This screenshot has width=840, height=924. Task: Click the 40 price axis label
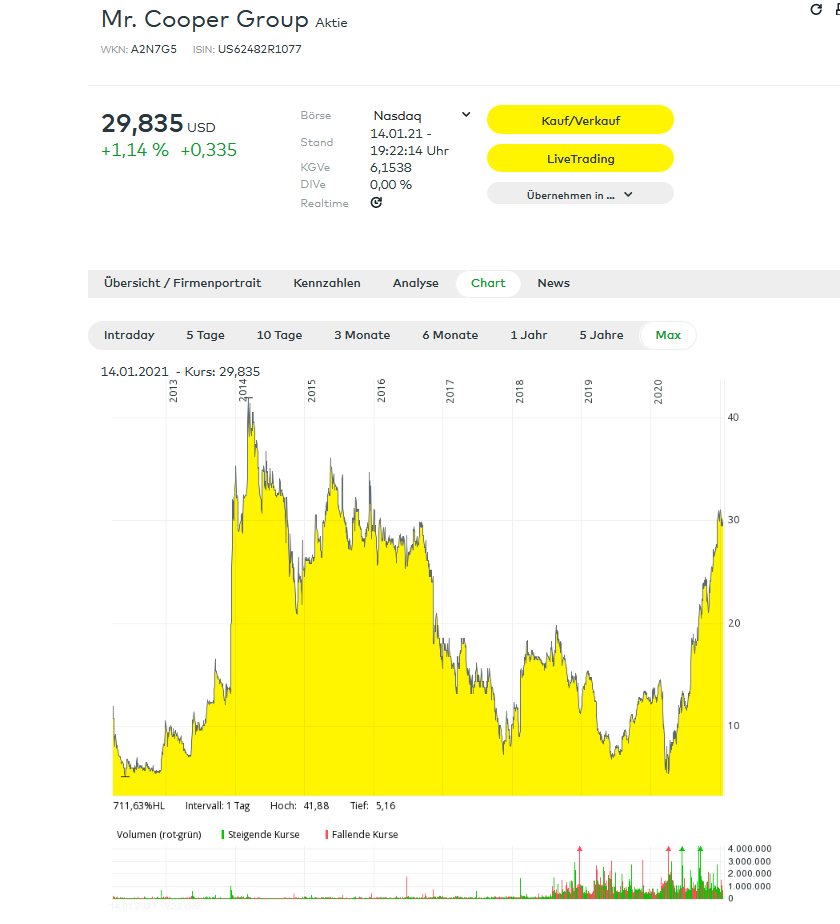(733, 417)
